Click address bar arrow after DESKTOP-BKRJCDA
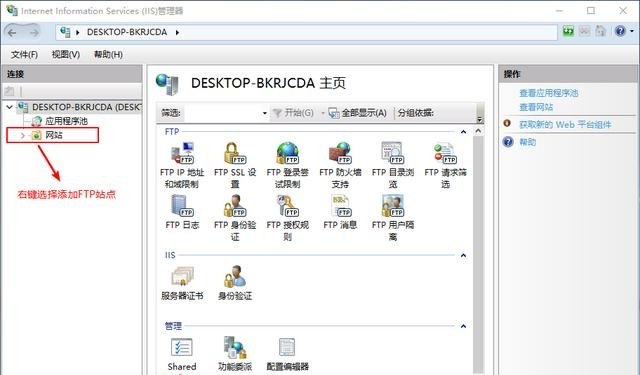 [x=177, y=32]
